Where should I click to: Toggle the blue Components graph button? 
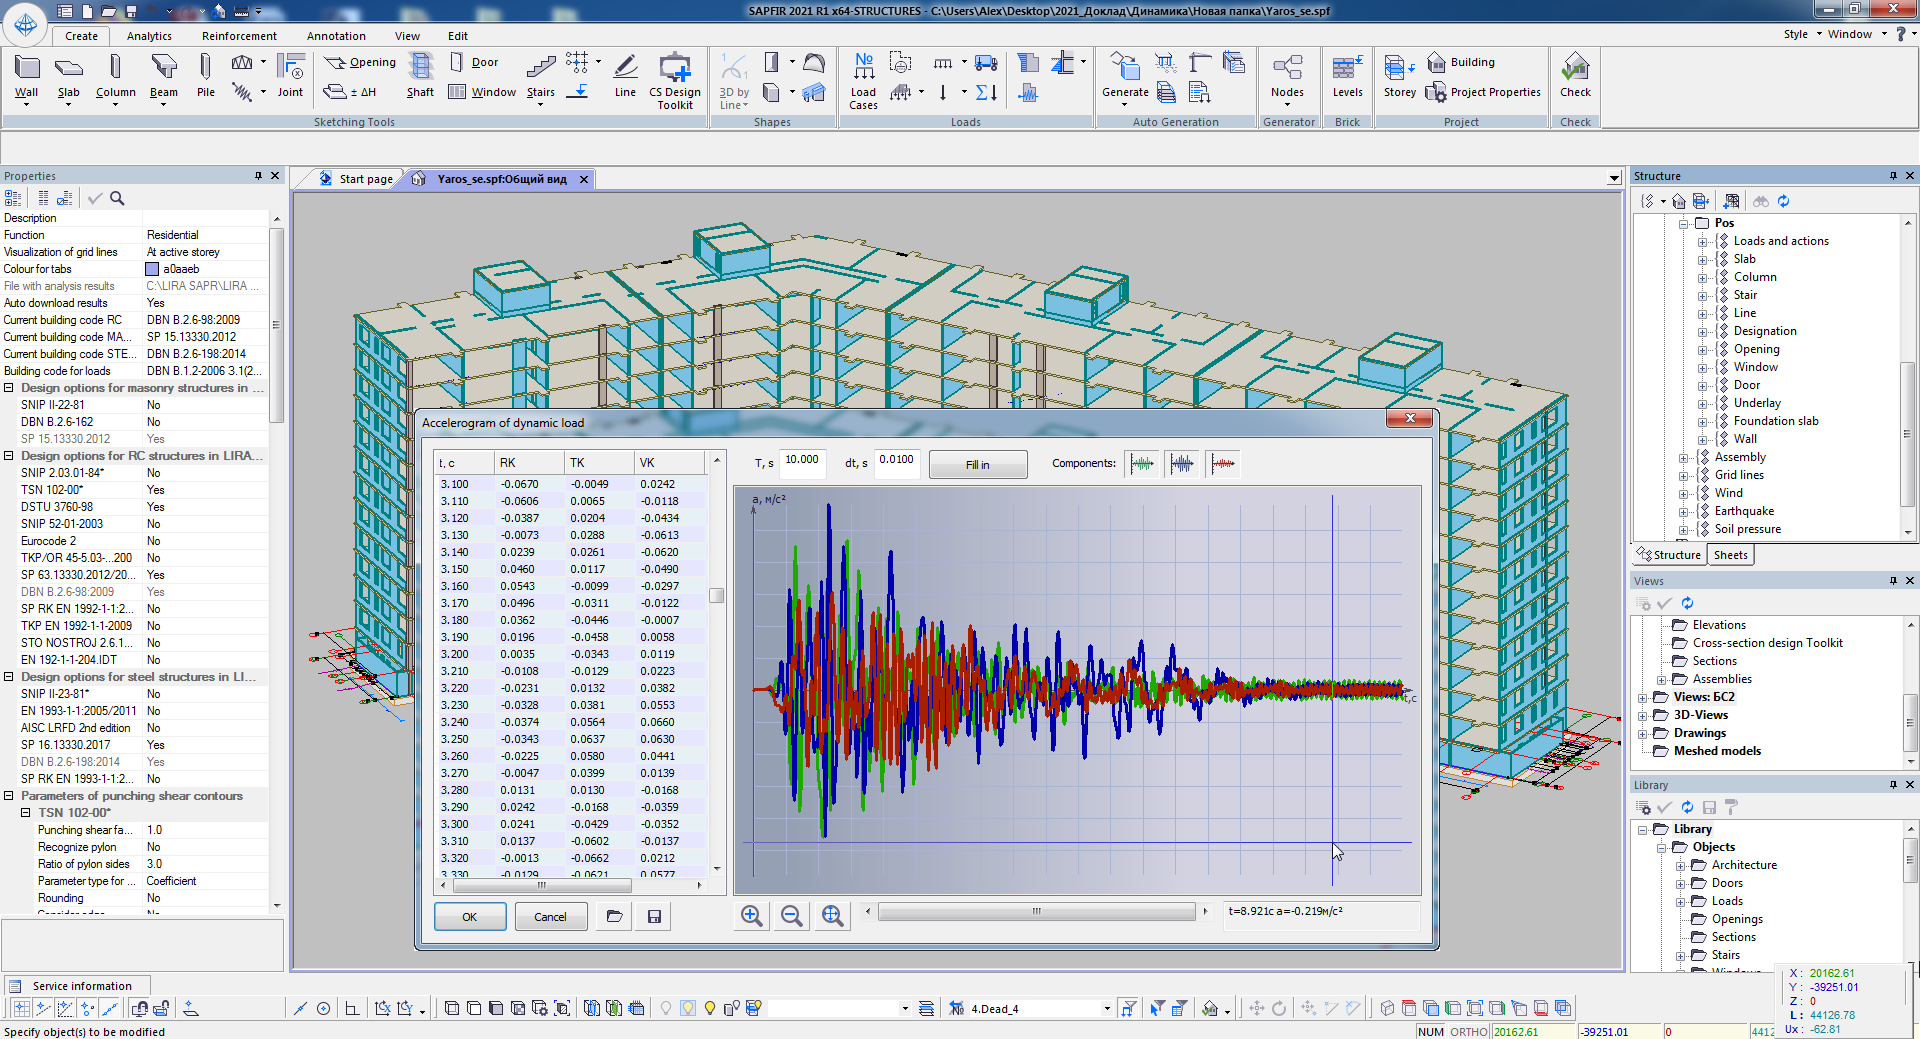[x=1182, y=464]
